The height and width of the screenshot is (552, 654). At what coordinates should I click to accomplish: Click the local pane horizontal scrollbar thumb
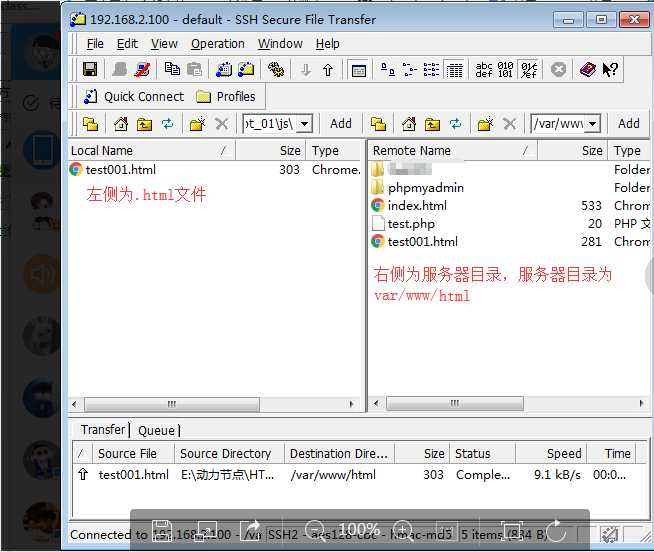pyautogui.click(x=171, y=404)
